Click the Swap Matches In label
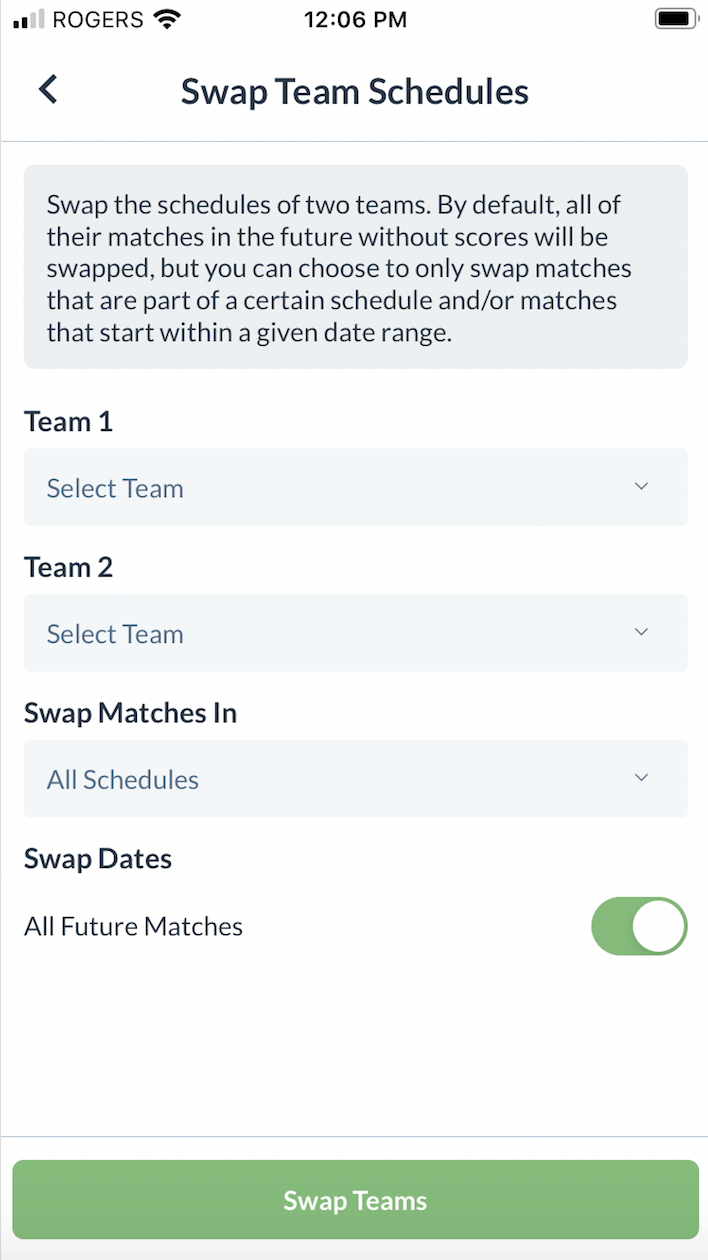 [x=130, y=713]
